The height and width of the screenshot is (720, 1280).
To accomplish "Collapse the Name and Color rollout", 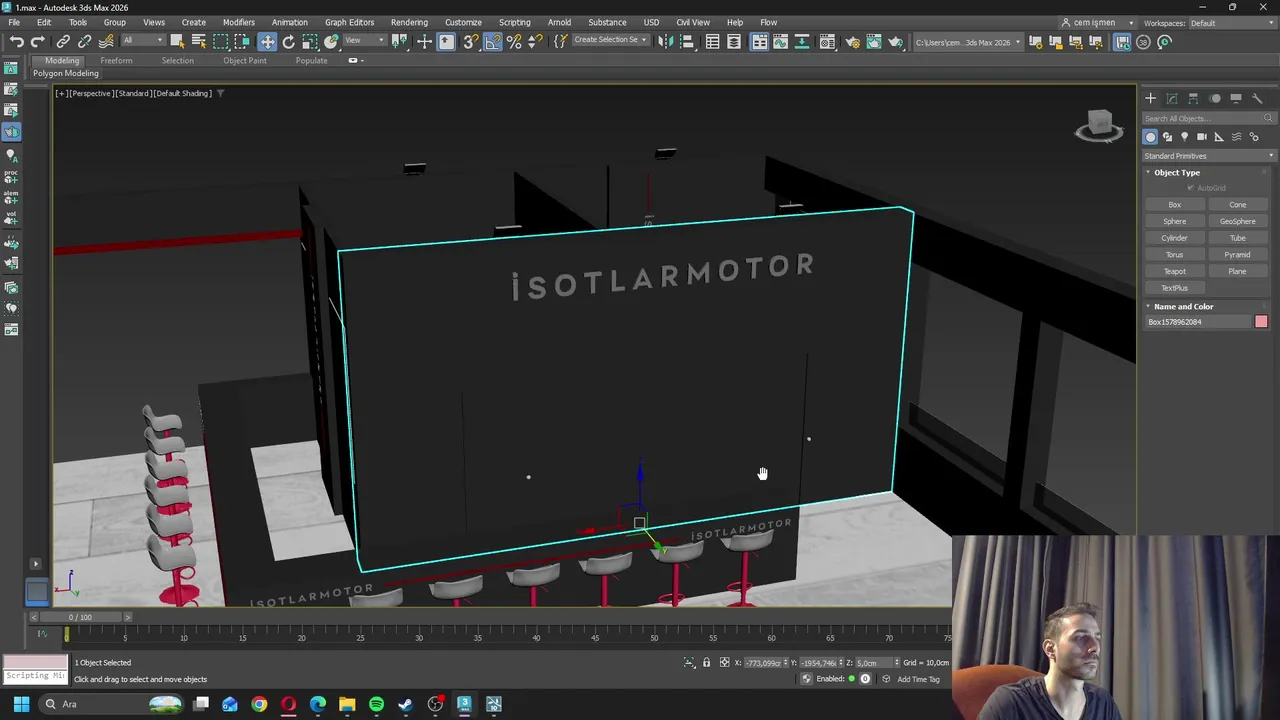I will tap(1183, 307).
